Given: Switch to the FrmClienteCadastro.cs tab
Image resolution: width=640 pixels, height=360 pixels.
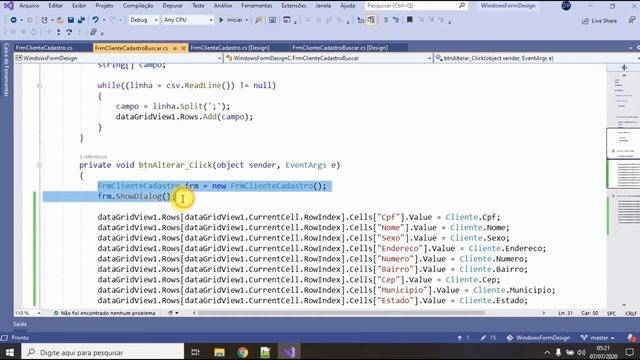Looking at the screenshot, I should (x=44, y=48).
